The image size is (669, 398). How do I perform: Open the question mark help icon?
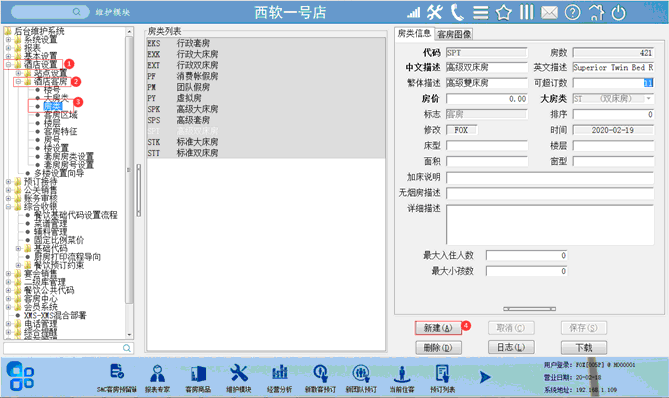(x=572, y=12)
